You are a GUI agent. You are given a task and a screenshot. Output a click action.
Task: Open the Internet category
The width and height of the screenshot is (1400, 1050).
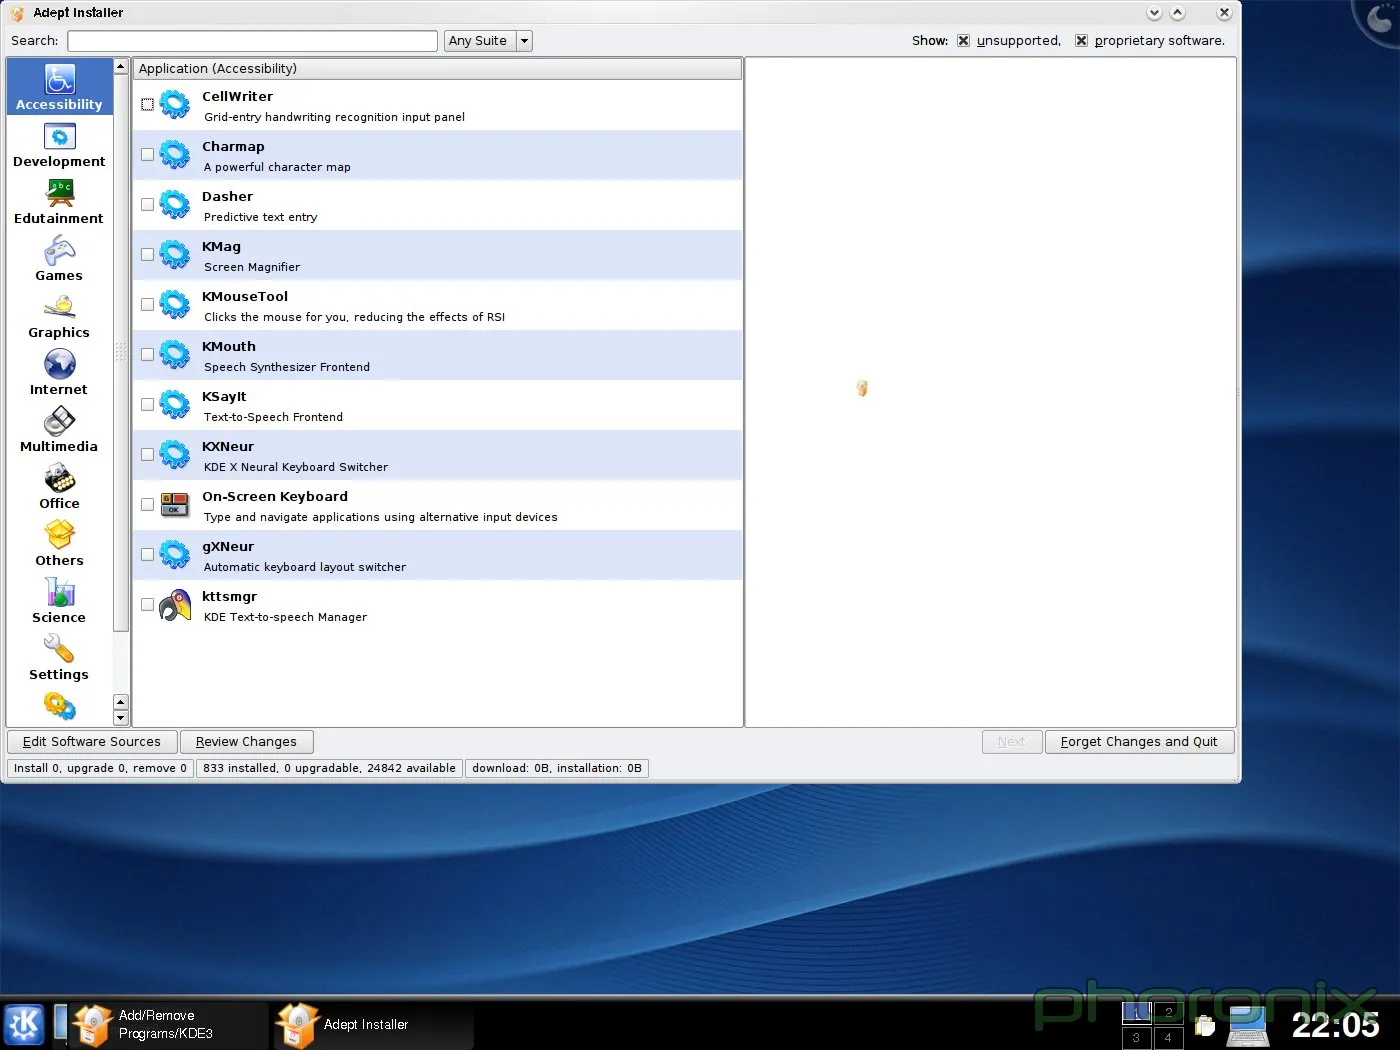(59, 374)
